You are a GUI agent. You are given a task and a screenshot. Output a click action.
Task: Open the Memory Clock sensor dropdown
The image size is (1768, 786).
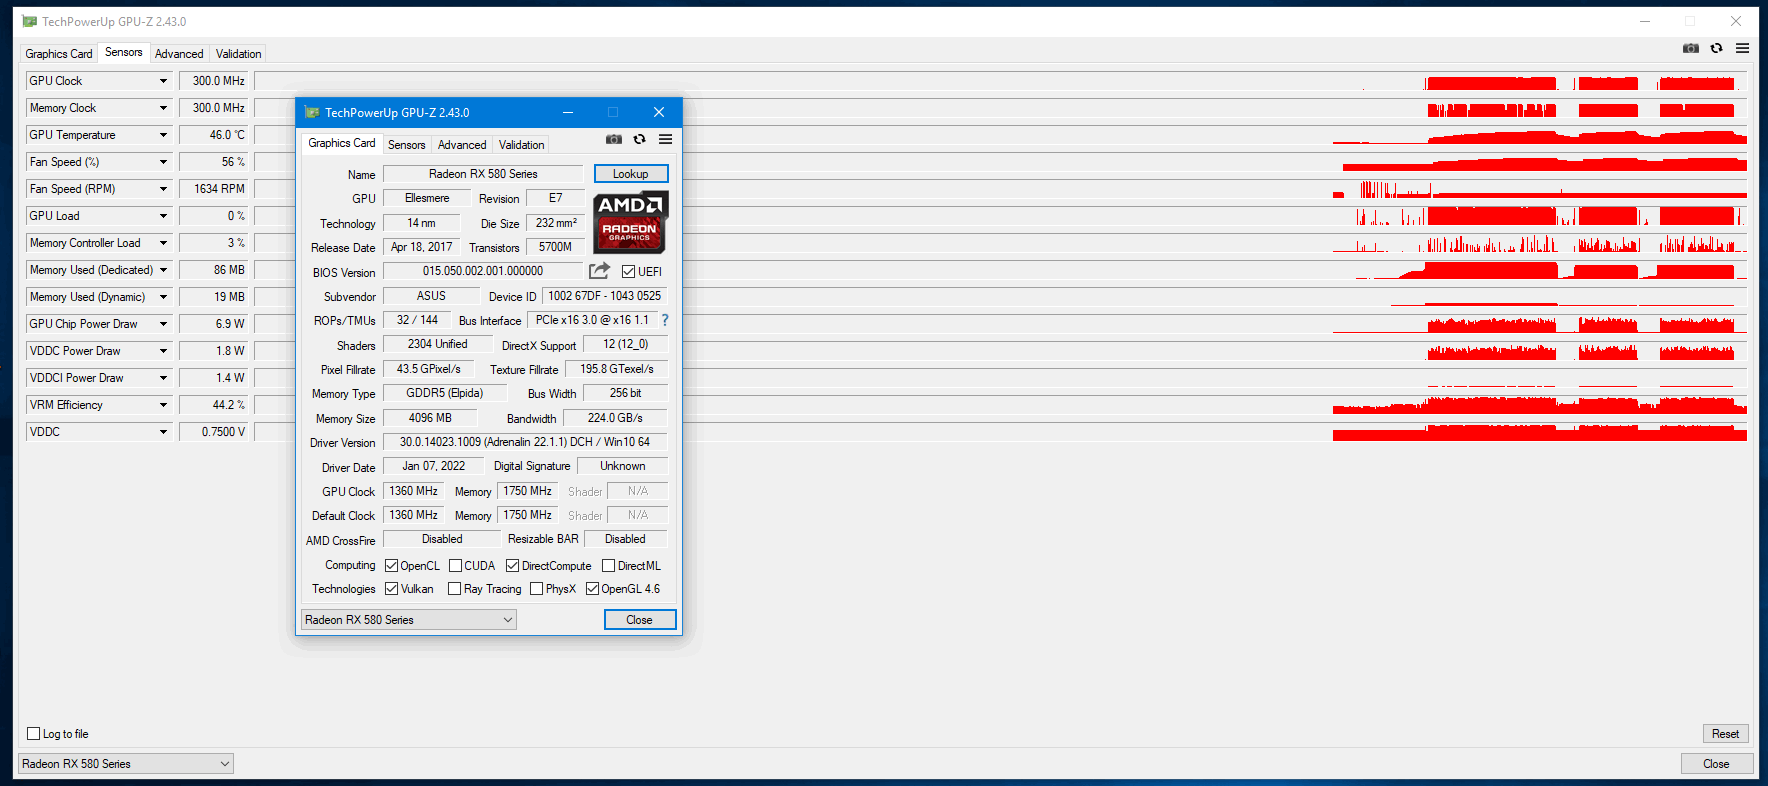coord(163,108)
